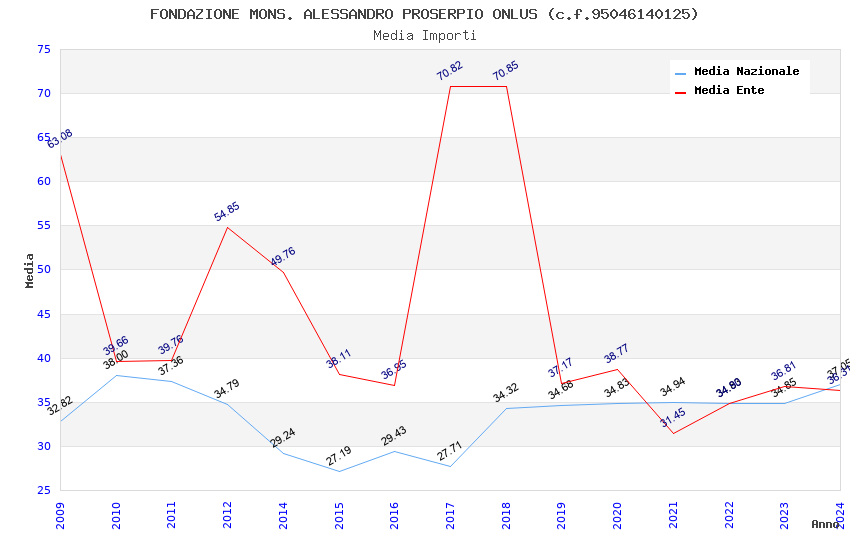This screenshot has width=850, height=550.
Task: Click the 25 value on Media axis
Action: [x=44, y=490]
